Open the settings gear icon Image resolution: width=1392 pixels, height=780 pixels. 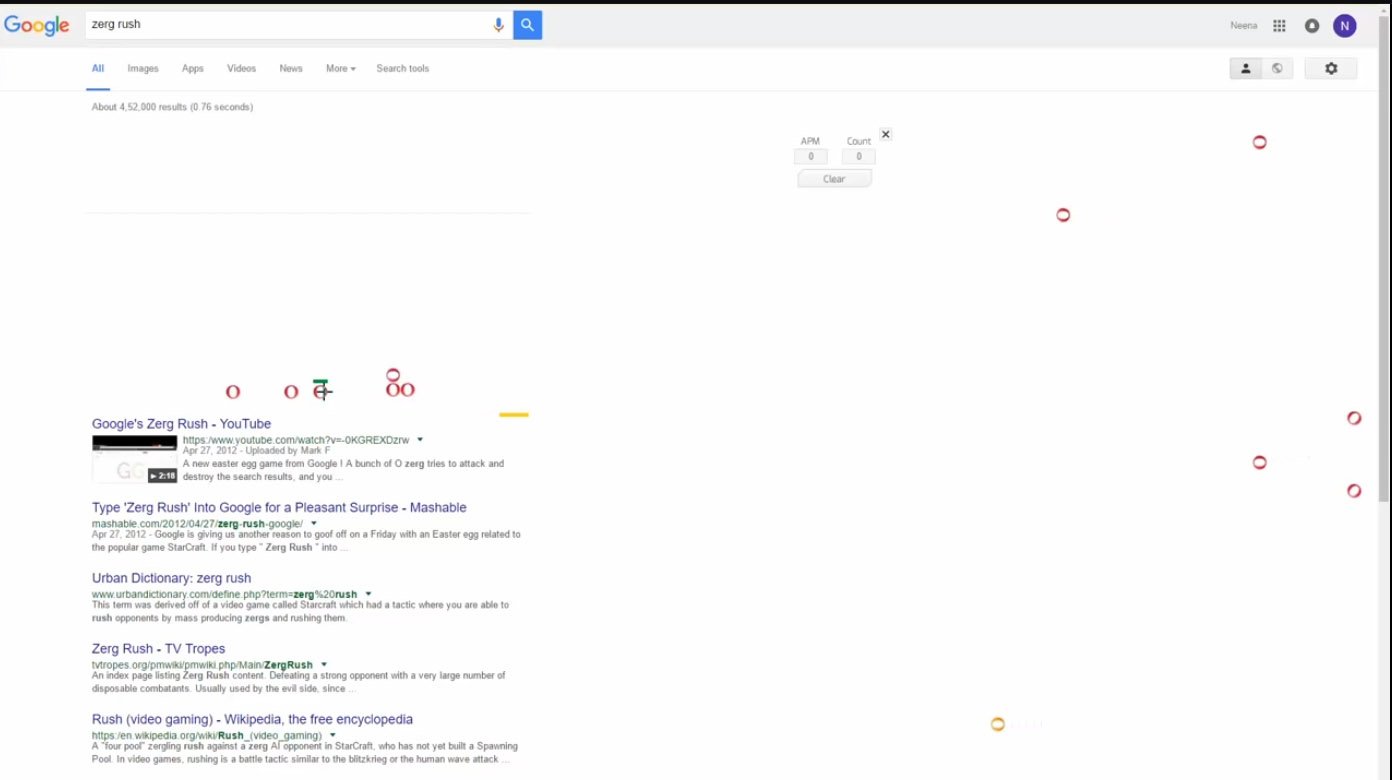tap(1330, 68)
